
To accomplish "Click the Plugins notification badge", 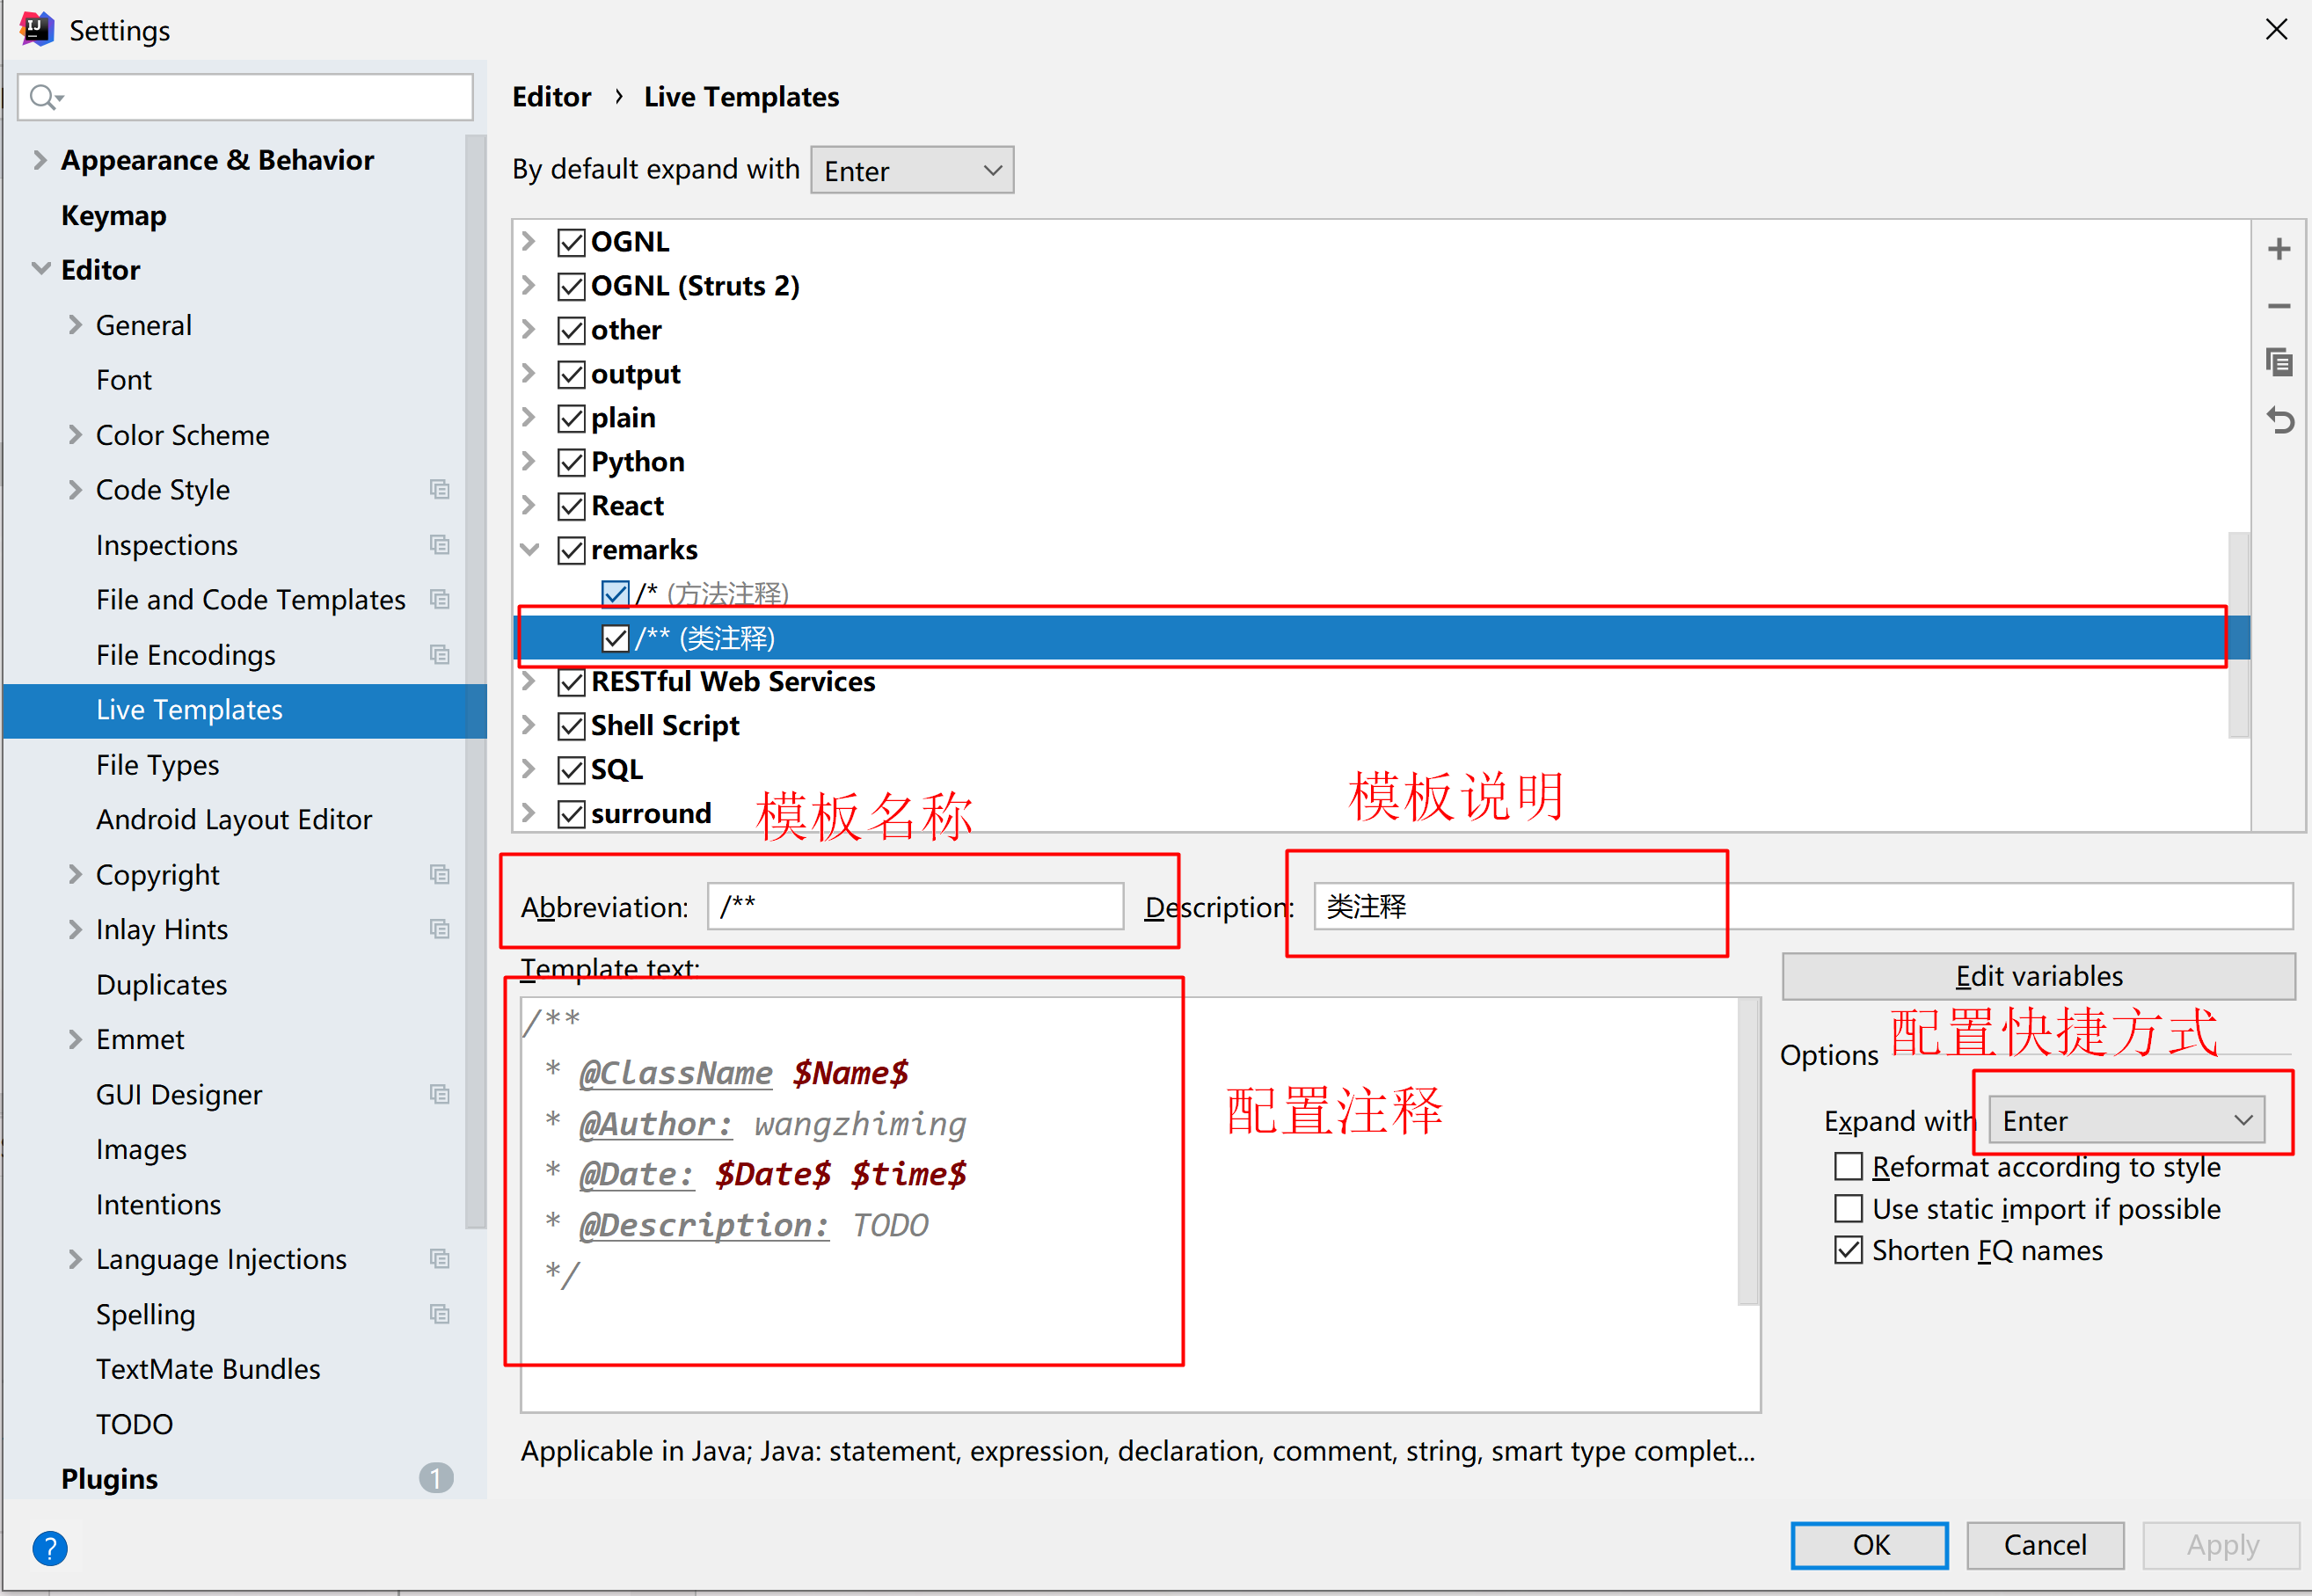I will (436, 1478).
